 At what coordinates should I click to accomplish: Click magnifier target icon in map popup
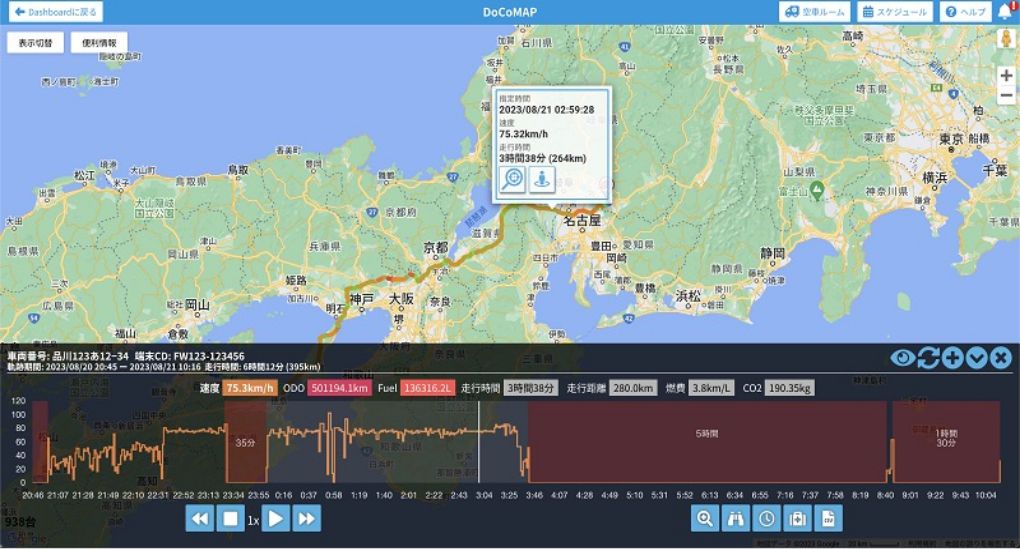[x=512, y=179]
